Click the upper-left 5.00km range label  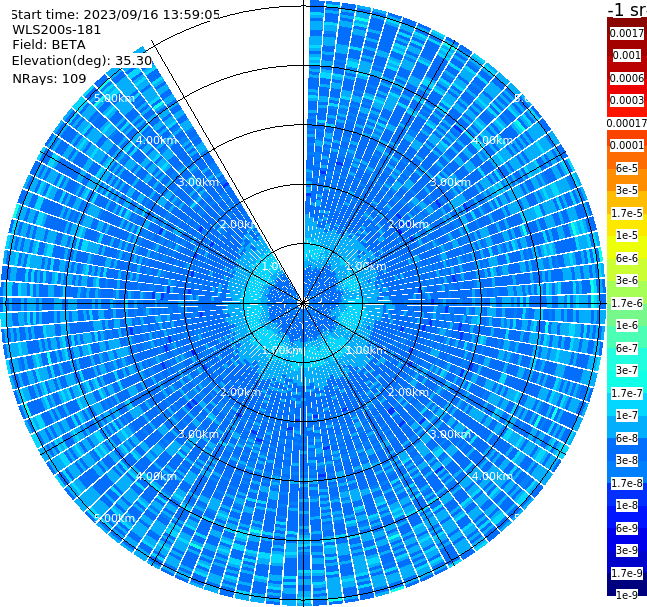[114, 98]
